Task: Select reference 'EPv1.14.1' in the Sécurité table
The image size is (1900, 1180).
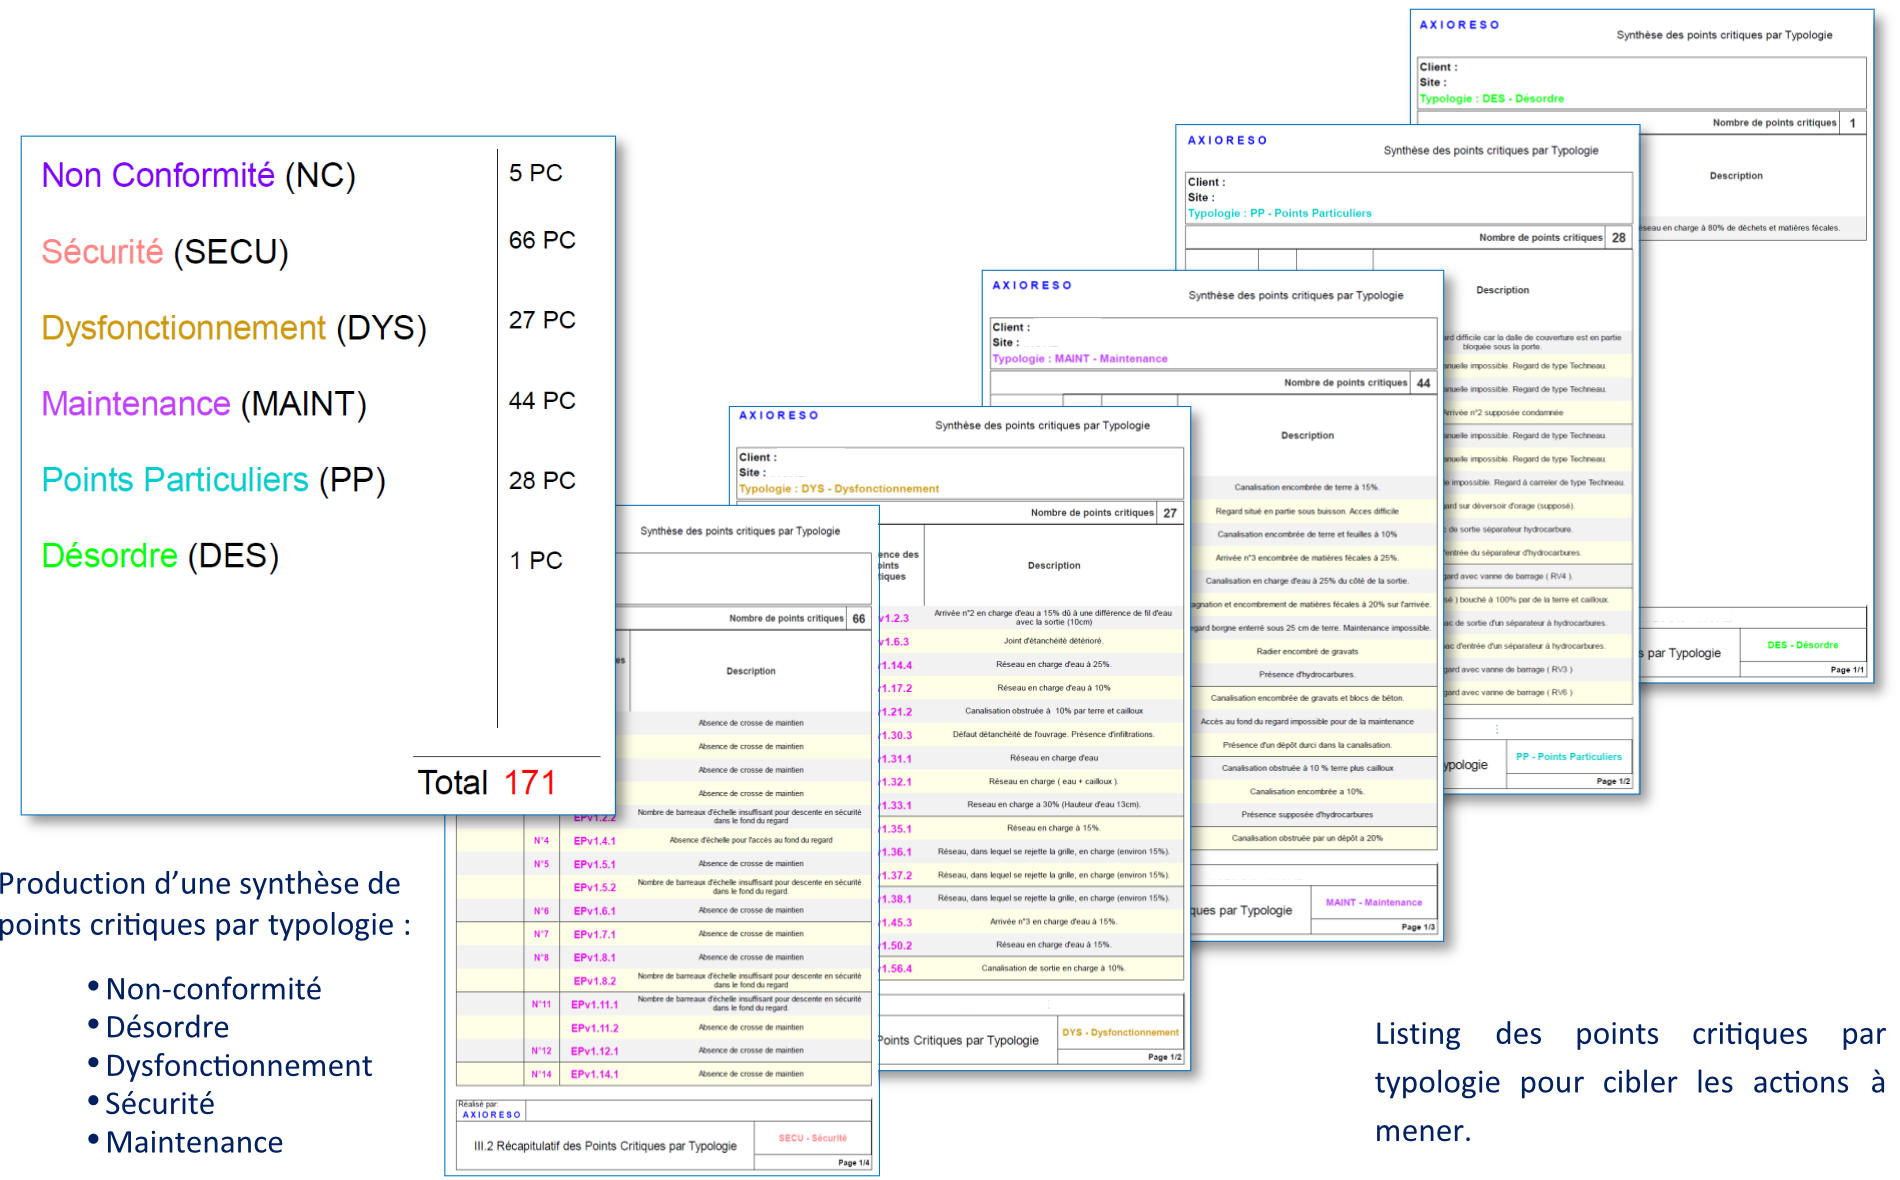Action: pyautogui.click(x=594, y=1074)
